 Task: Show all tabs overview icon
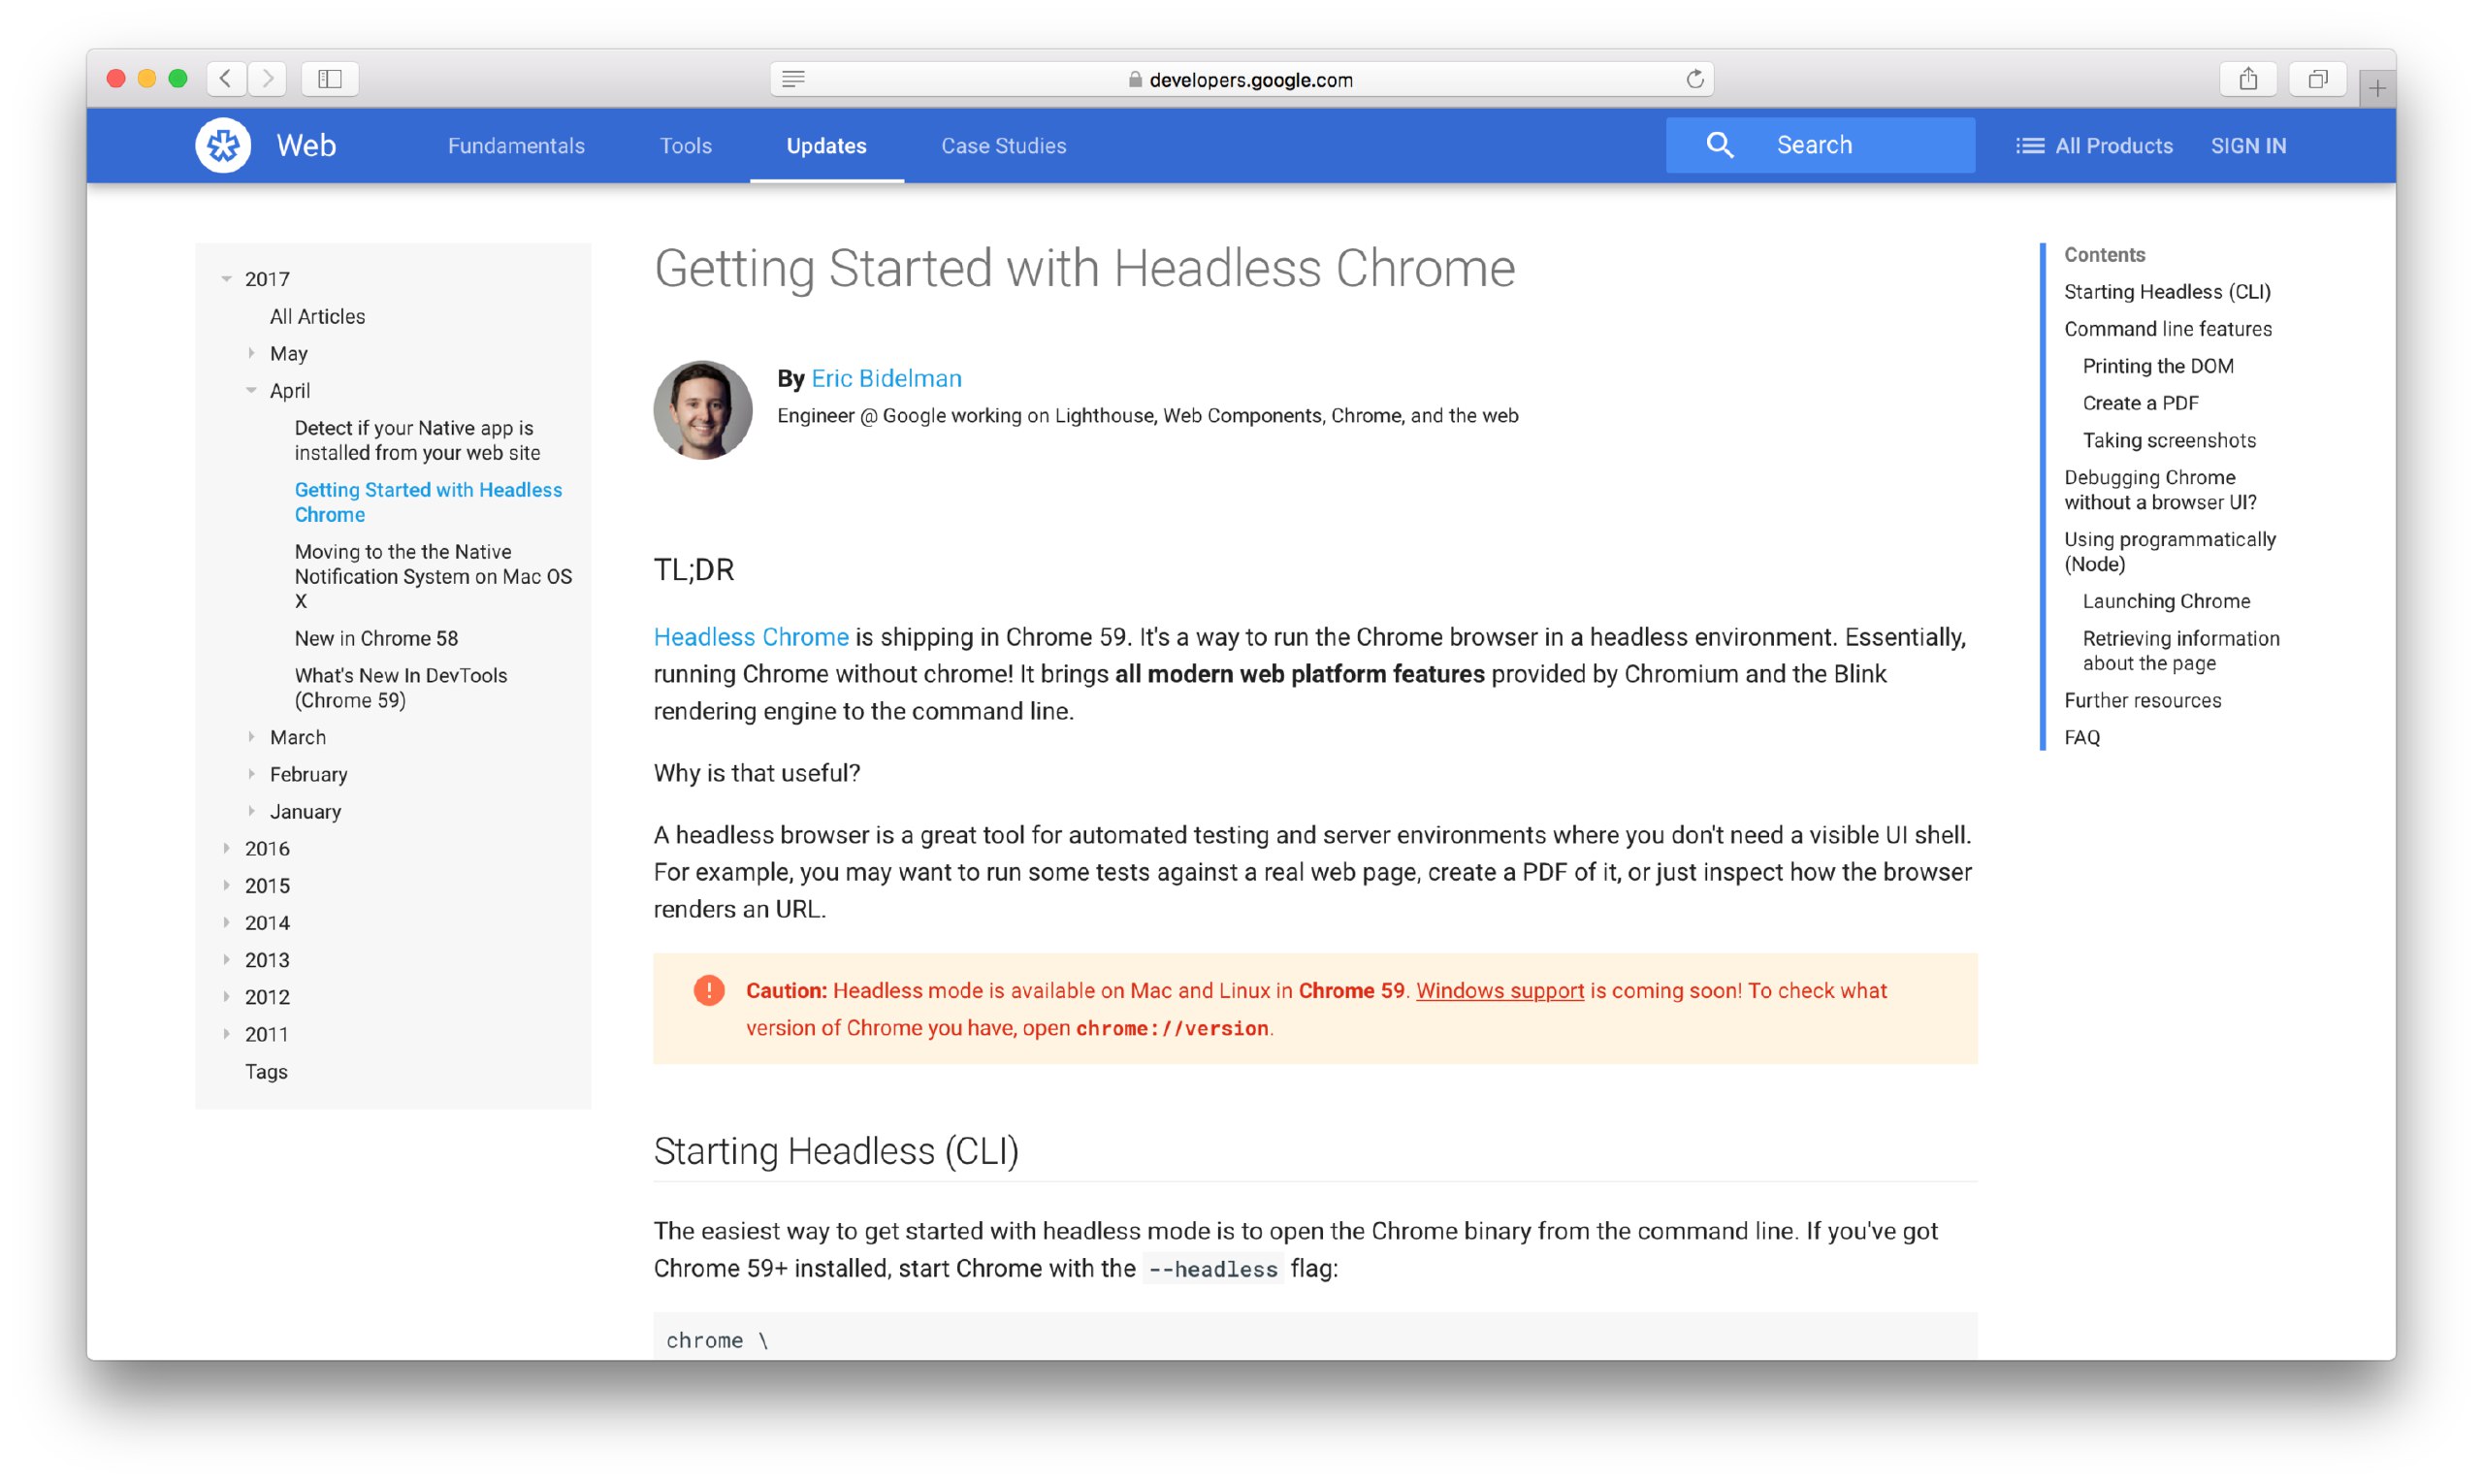2318,79
